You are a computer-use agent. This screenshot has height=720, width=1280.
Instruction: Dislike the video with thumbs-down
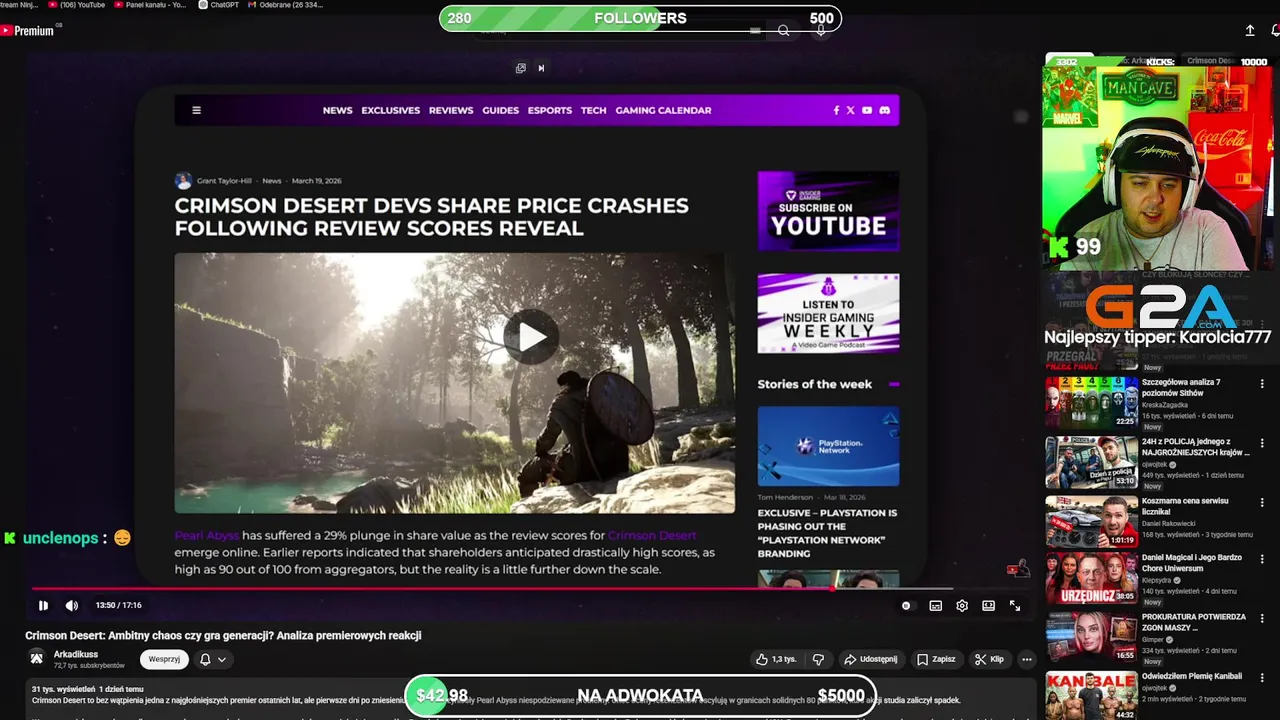coord(818,659)
